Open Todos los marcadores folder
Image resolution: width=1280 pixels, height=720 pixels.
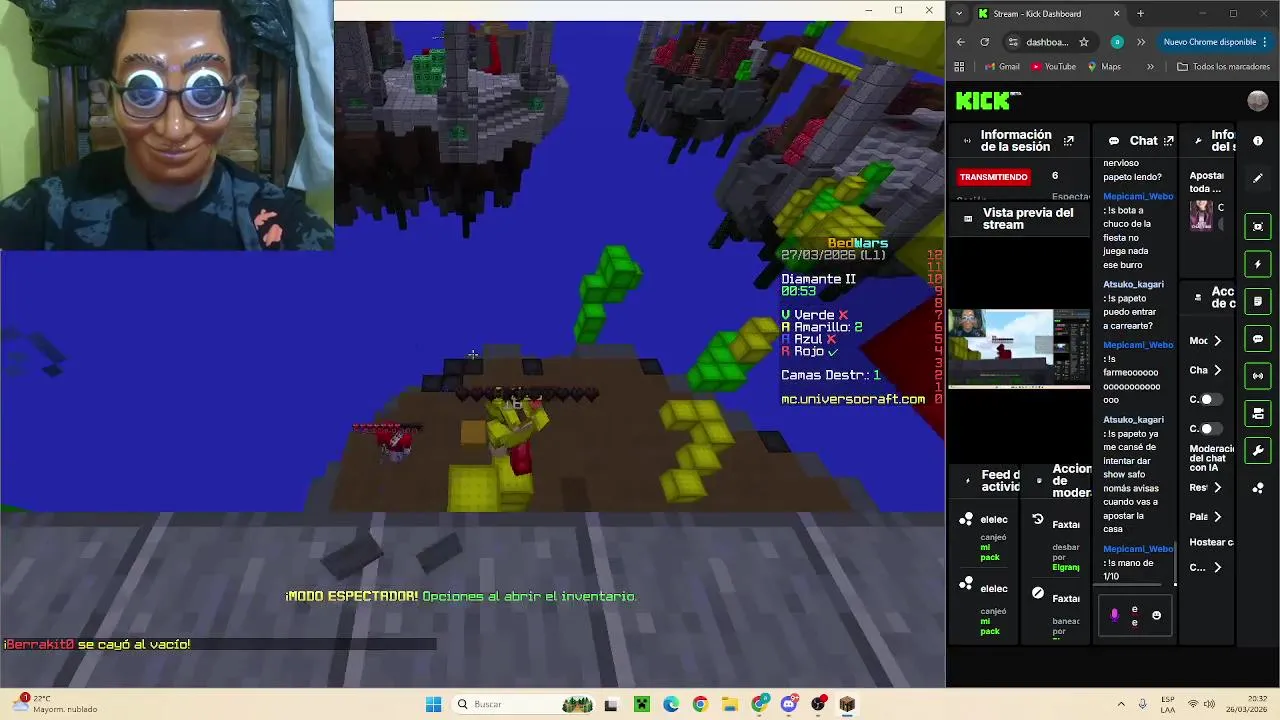(1223, 67)
